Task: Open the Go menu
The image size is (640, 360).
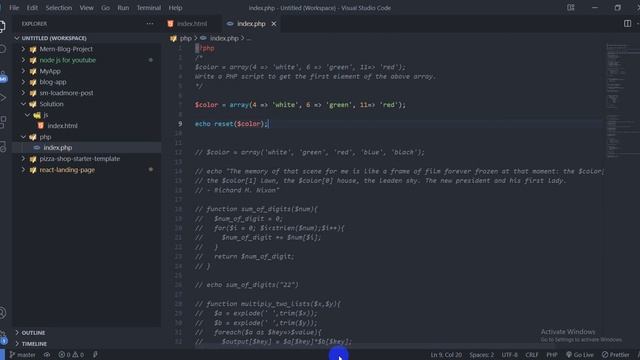Action: click(105, 8)
